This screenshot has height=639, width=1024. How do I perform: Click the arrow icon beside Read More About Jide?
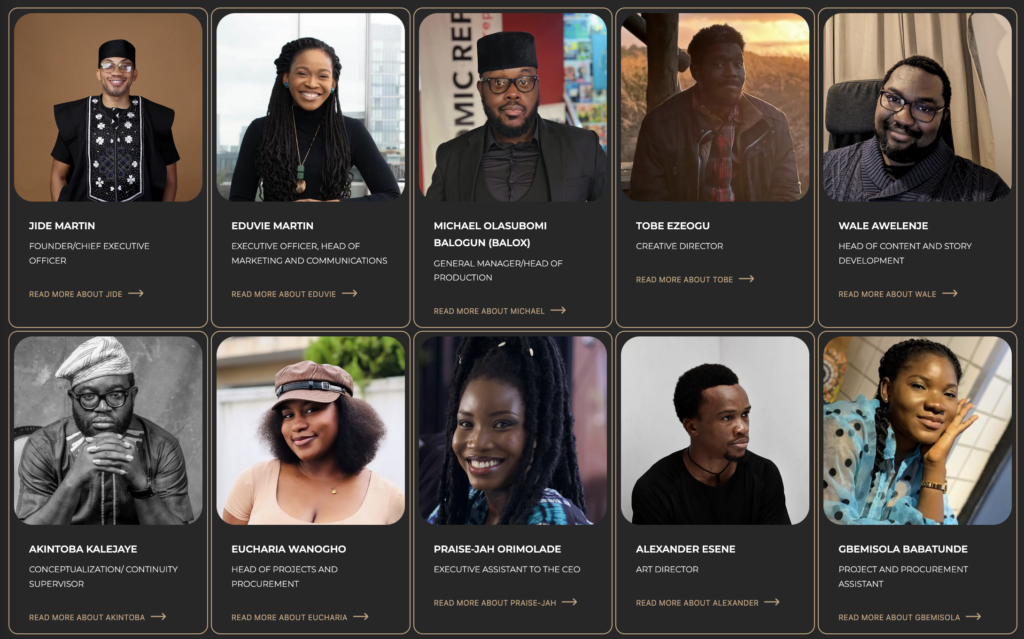(136, 294)
